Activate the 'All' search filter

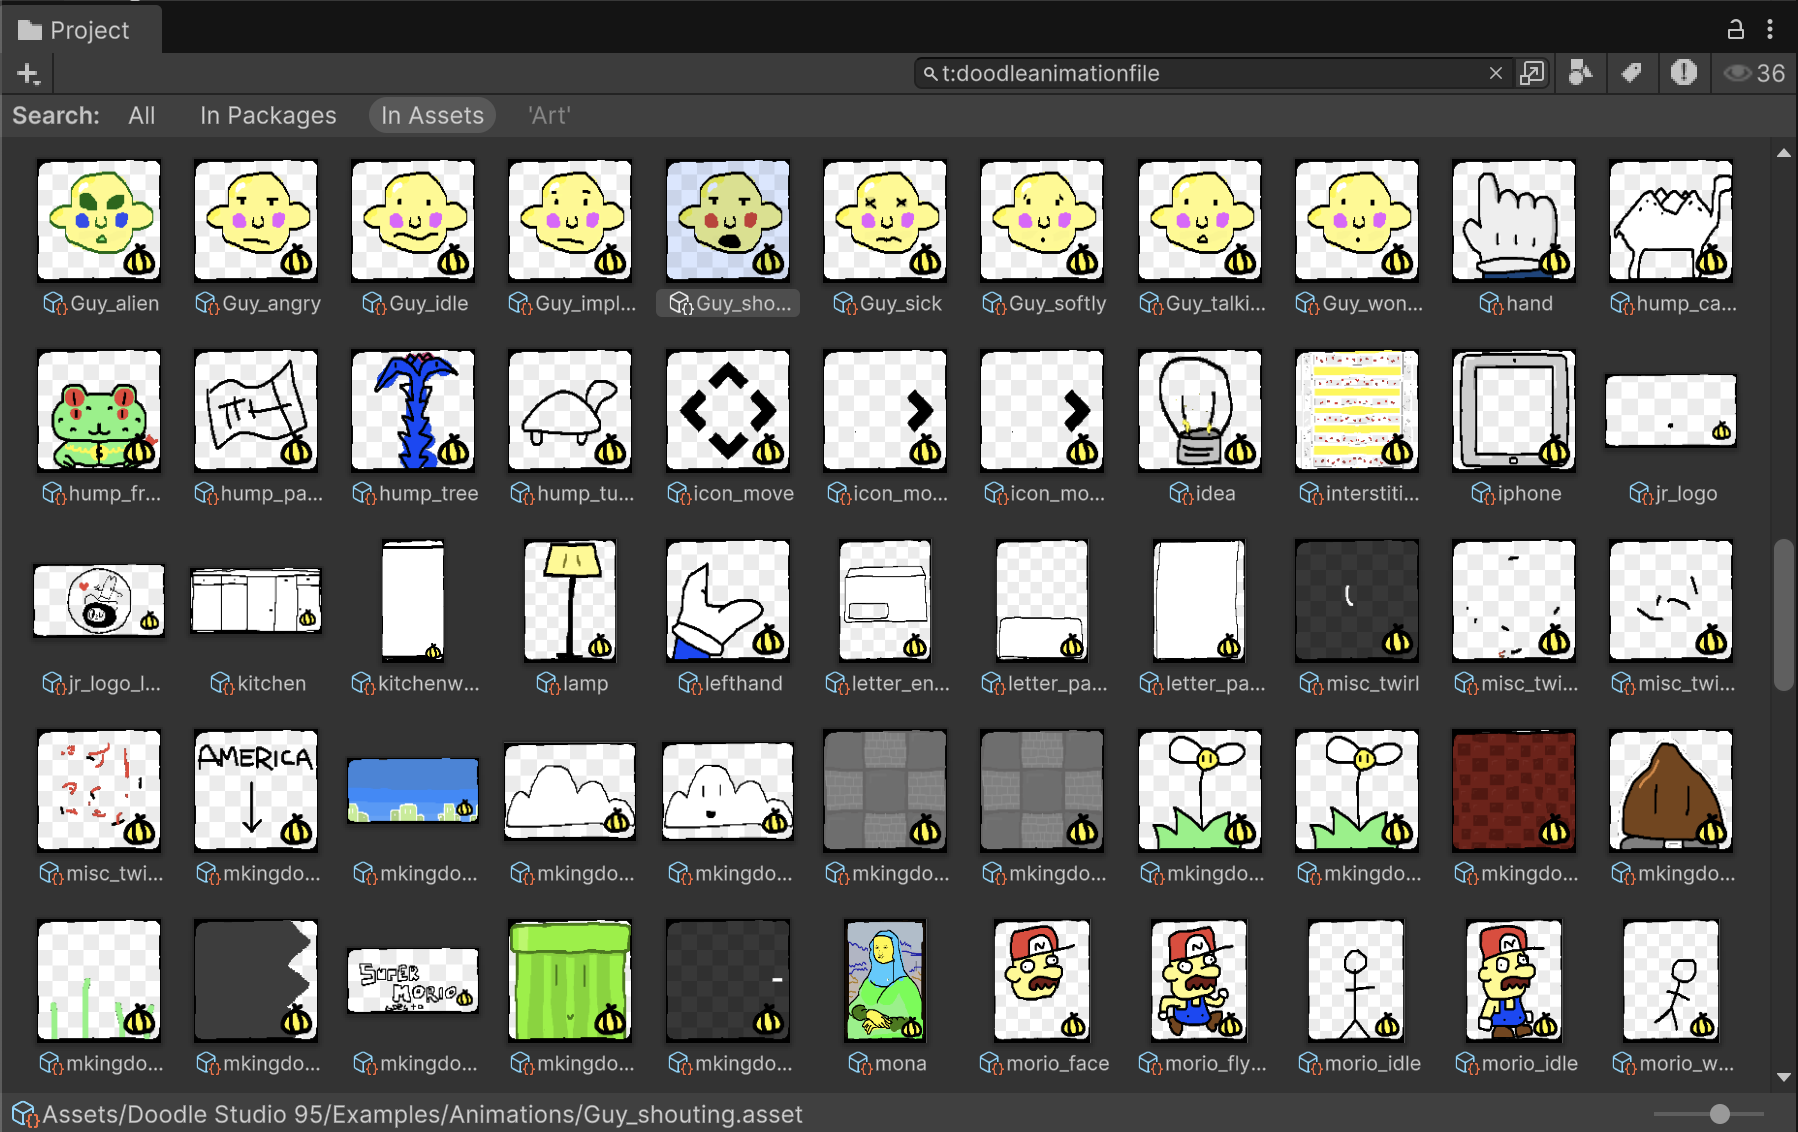[141, 115]
